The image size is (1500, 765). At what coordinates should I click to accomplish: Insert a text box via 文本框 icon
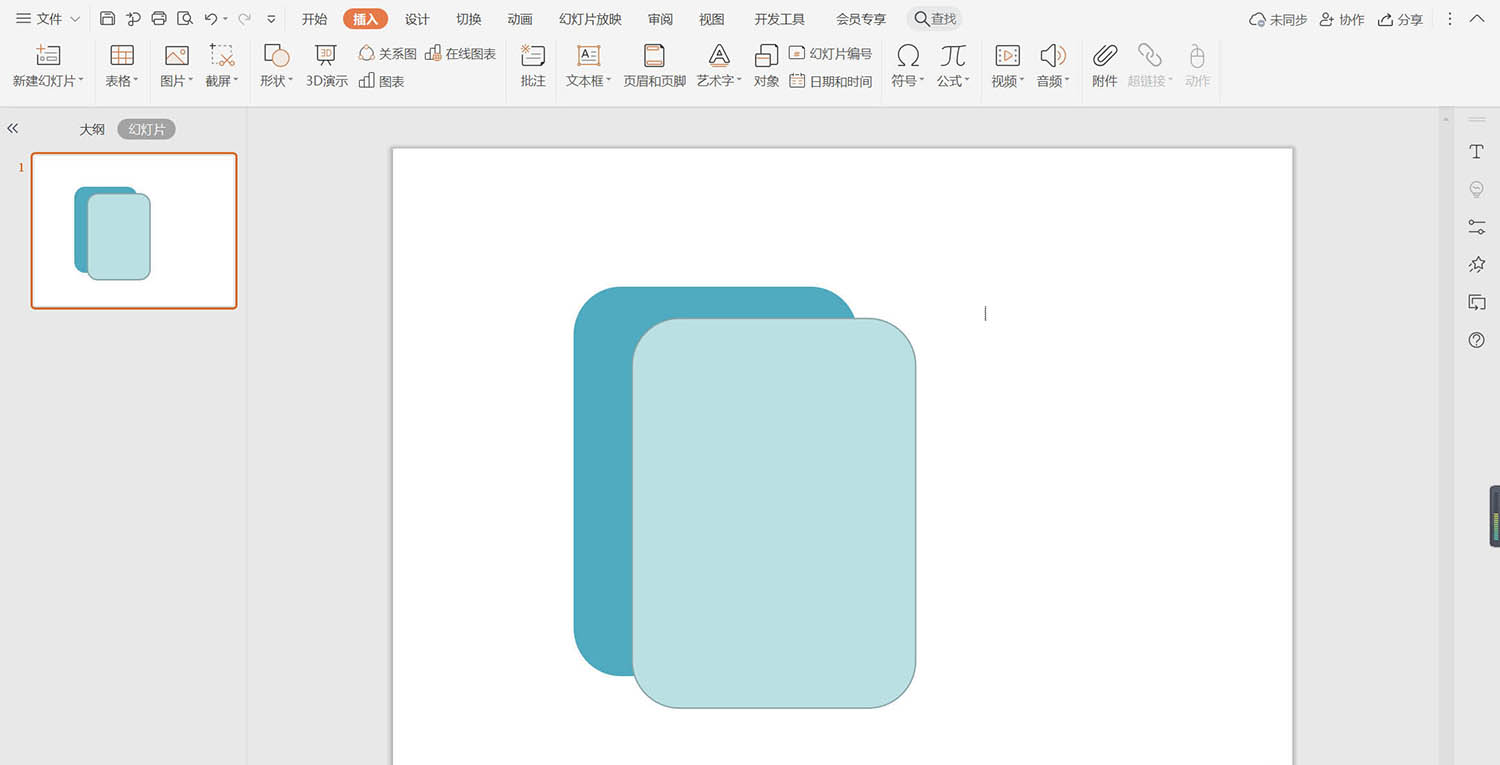pyautogui.click(x=589, y=64)
